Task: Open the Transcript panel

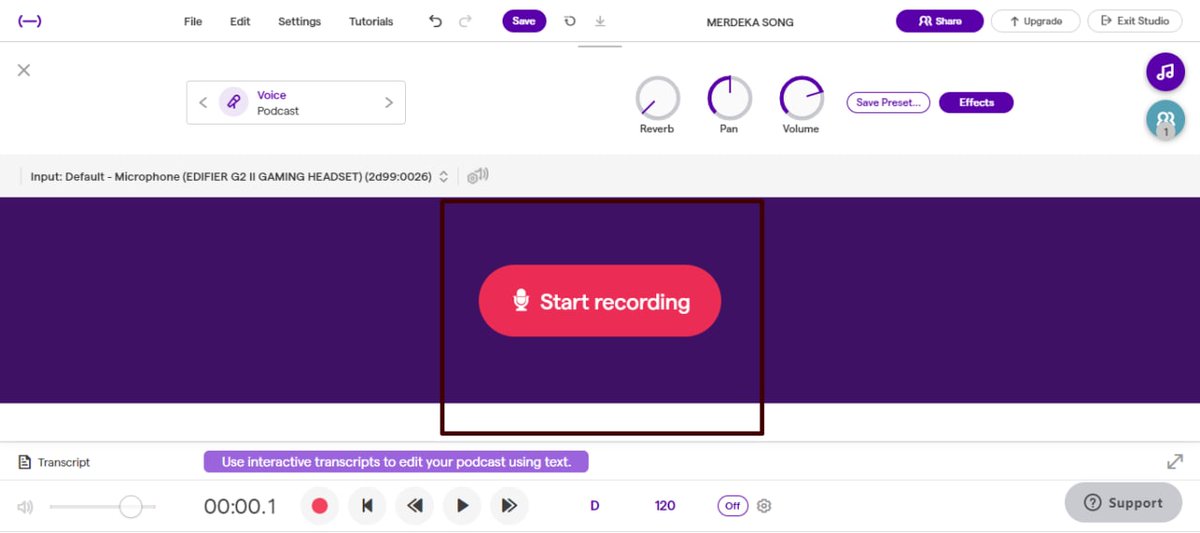Action: 54,462
